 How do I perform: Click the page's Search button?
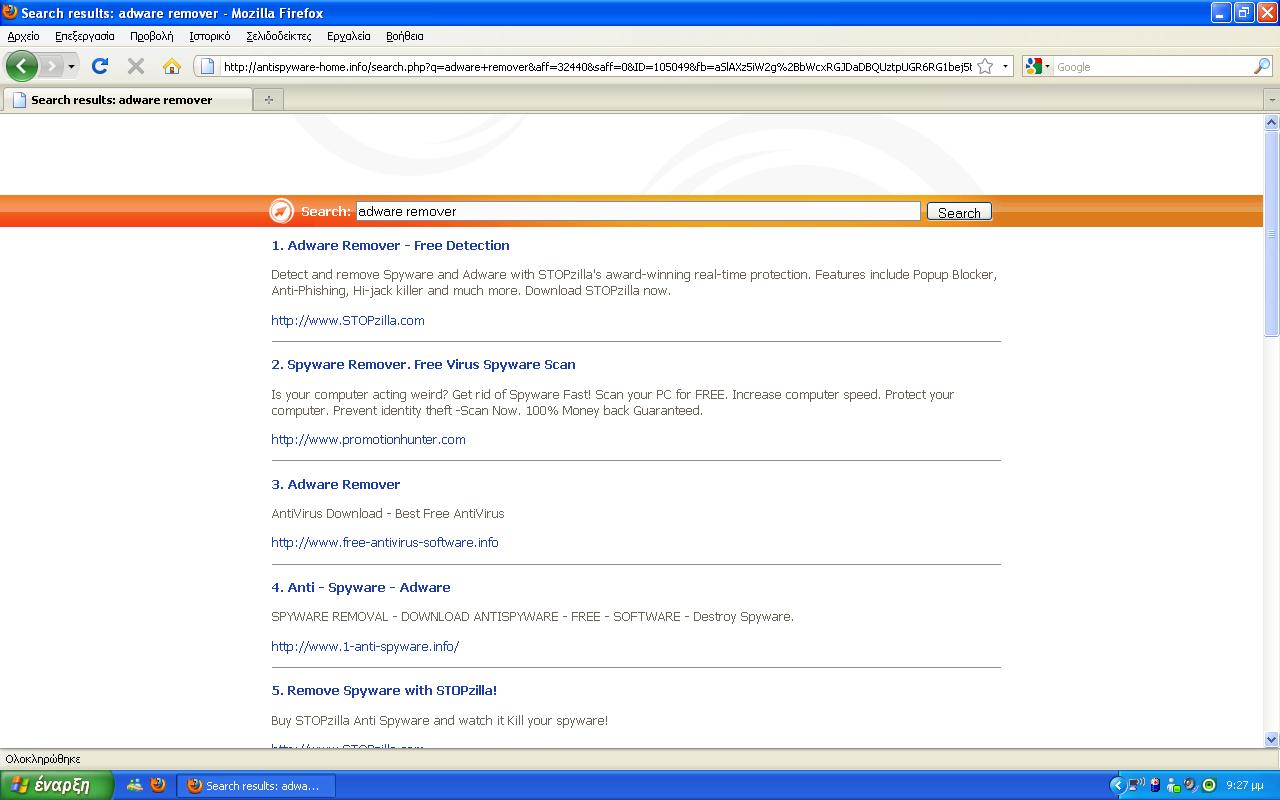tap(959, 212)
